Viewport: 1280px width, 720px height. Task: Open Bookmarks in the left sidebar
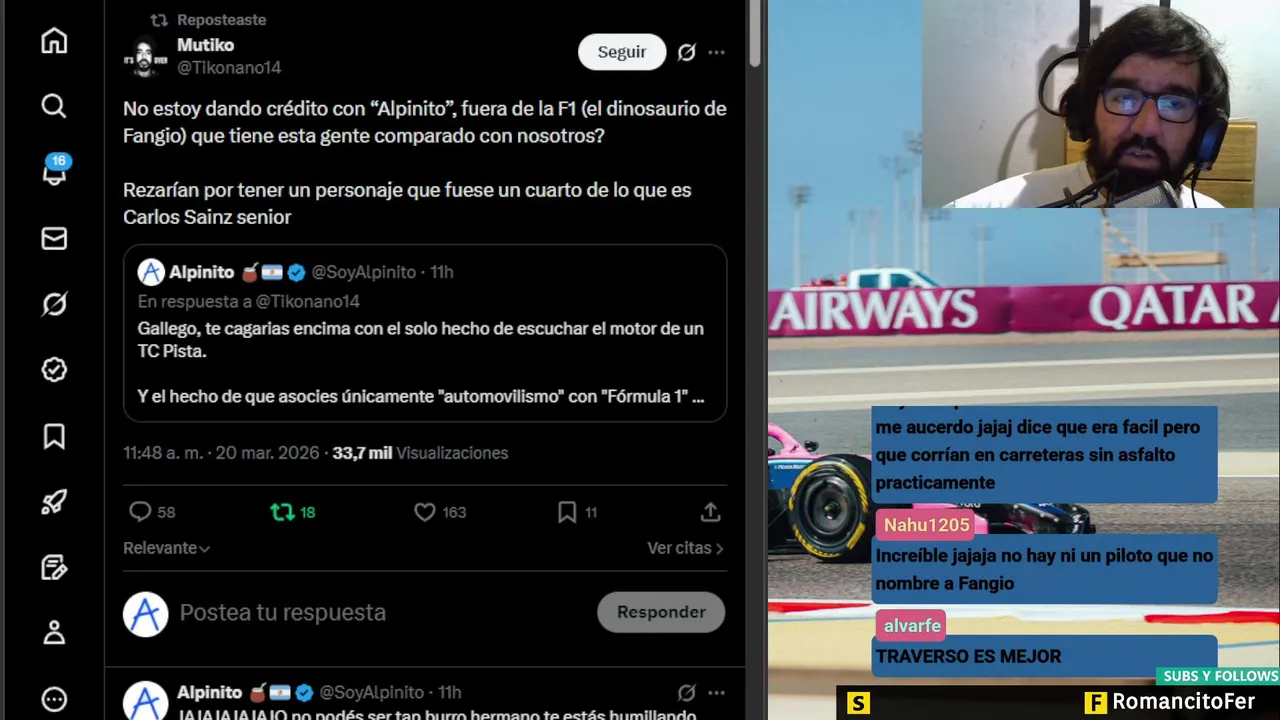point(54,436)
